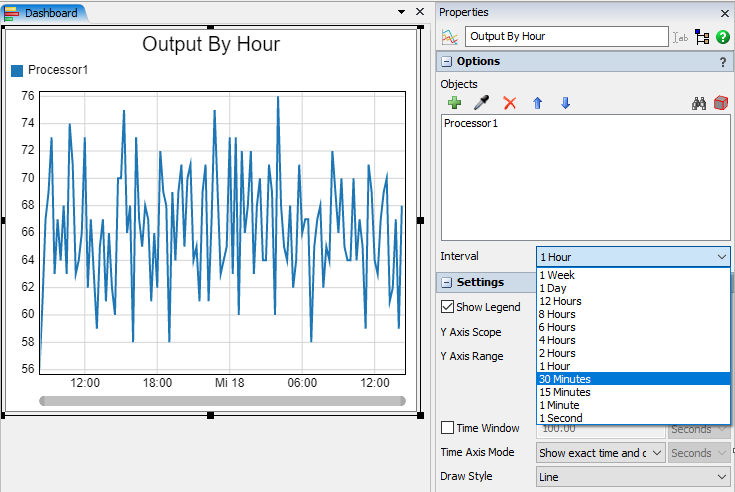Image resolution: width=735 pixels, height=492 pixels.
Task: Click the binoculars find icon
Action: point(700,103)
